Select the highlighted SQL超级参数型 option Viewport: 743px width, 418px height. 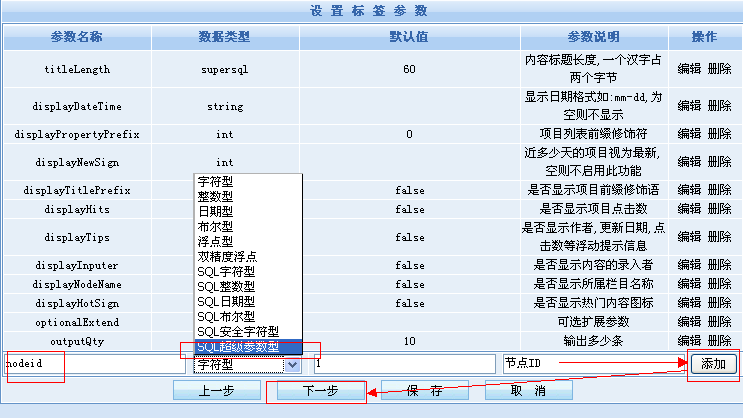coord(238,347)
